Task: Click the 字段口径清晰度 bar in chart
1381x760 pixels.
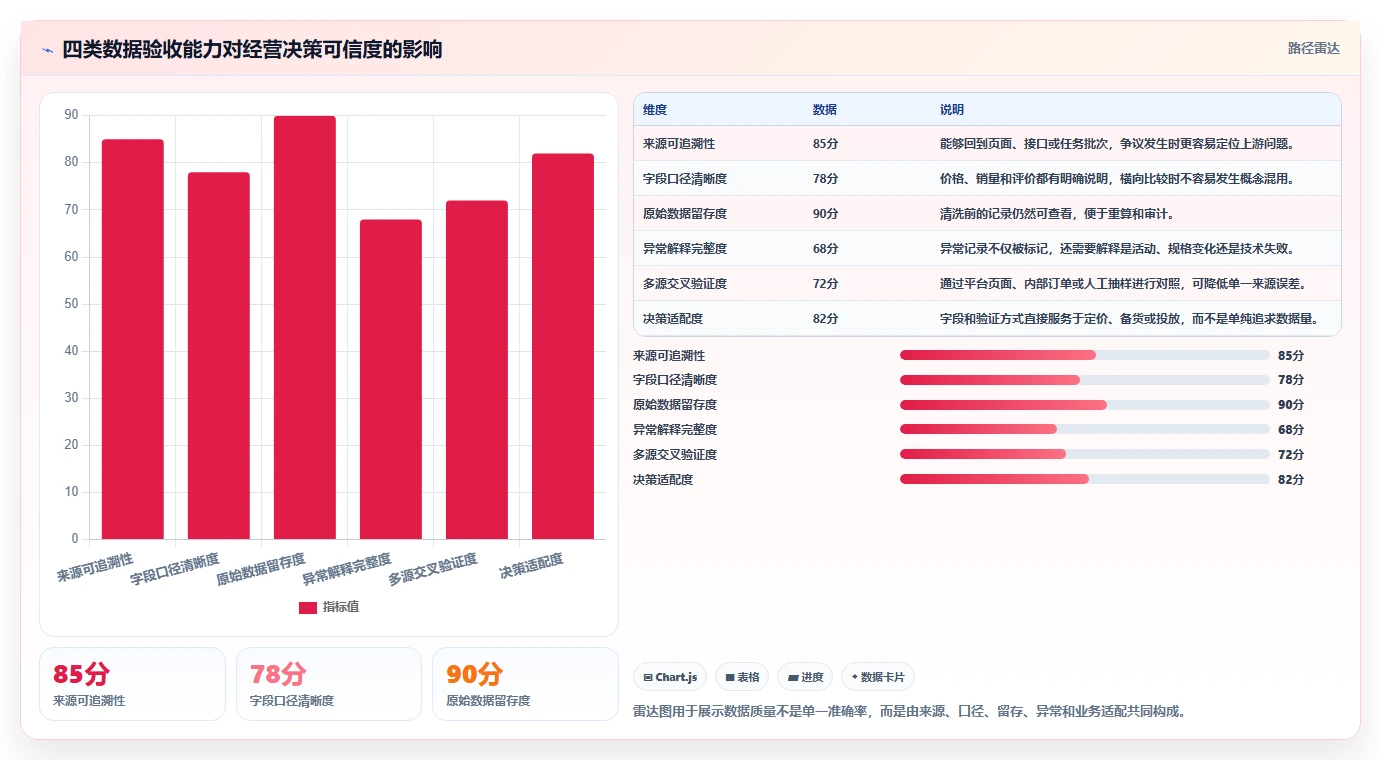Action: [x=219, y=356]
